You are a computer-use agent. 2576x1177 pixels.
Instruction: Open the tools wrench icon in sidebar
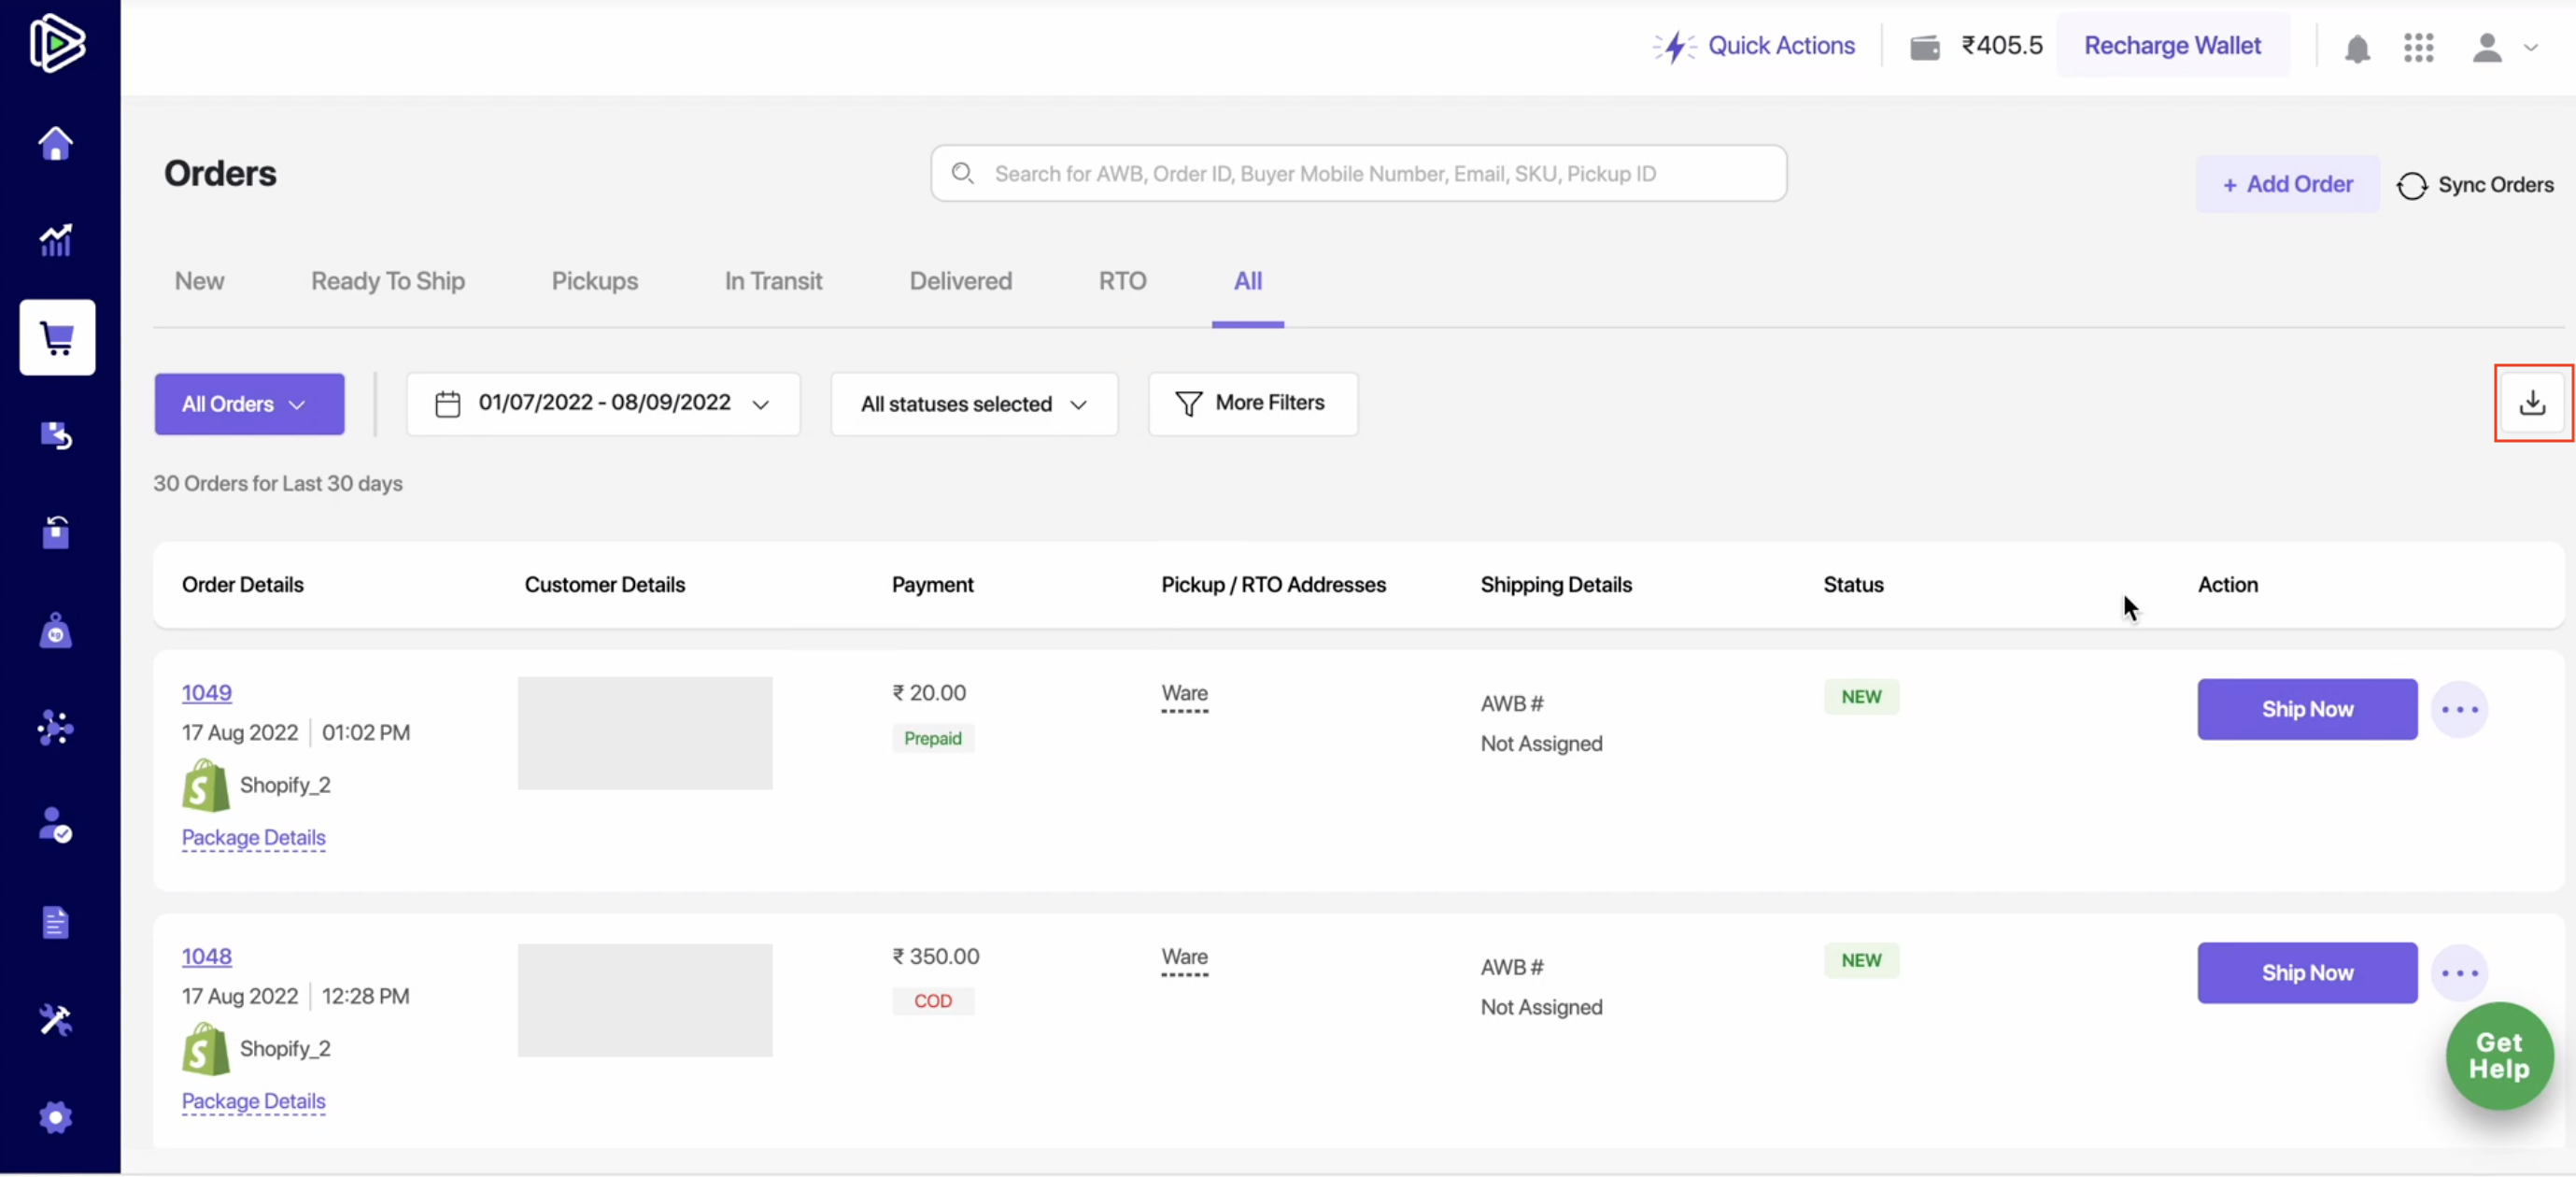coord(56,1020)
